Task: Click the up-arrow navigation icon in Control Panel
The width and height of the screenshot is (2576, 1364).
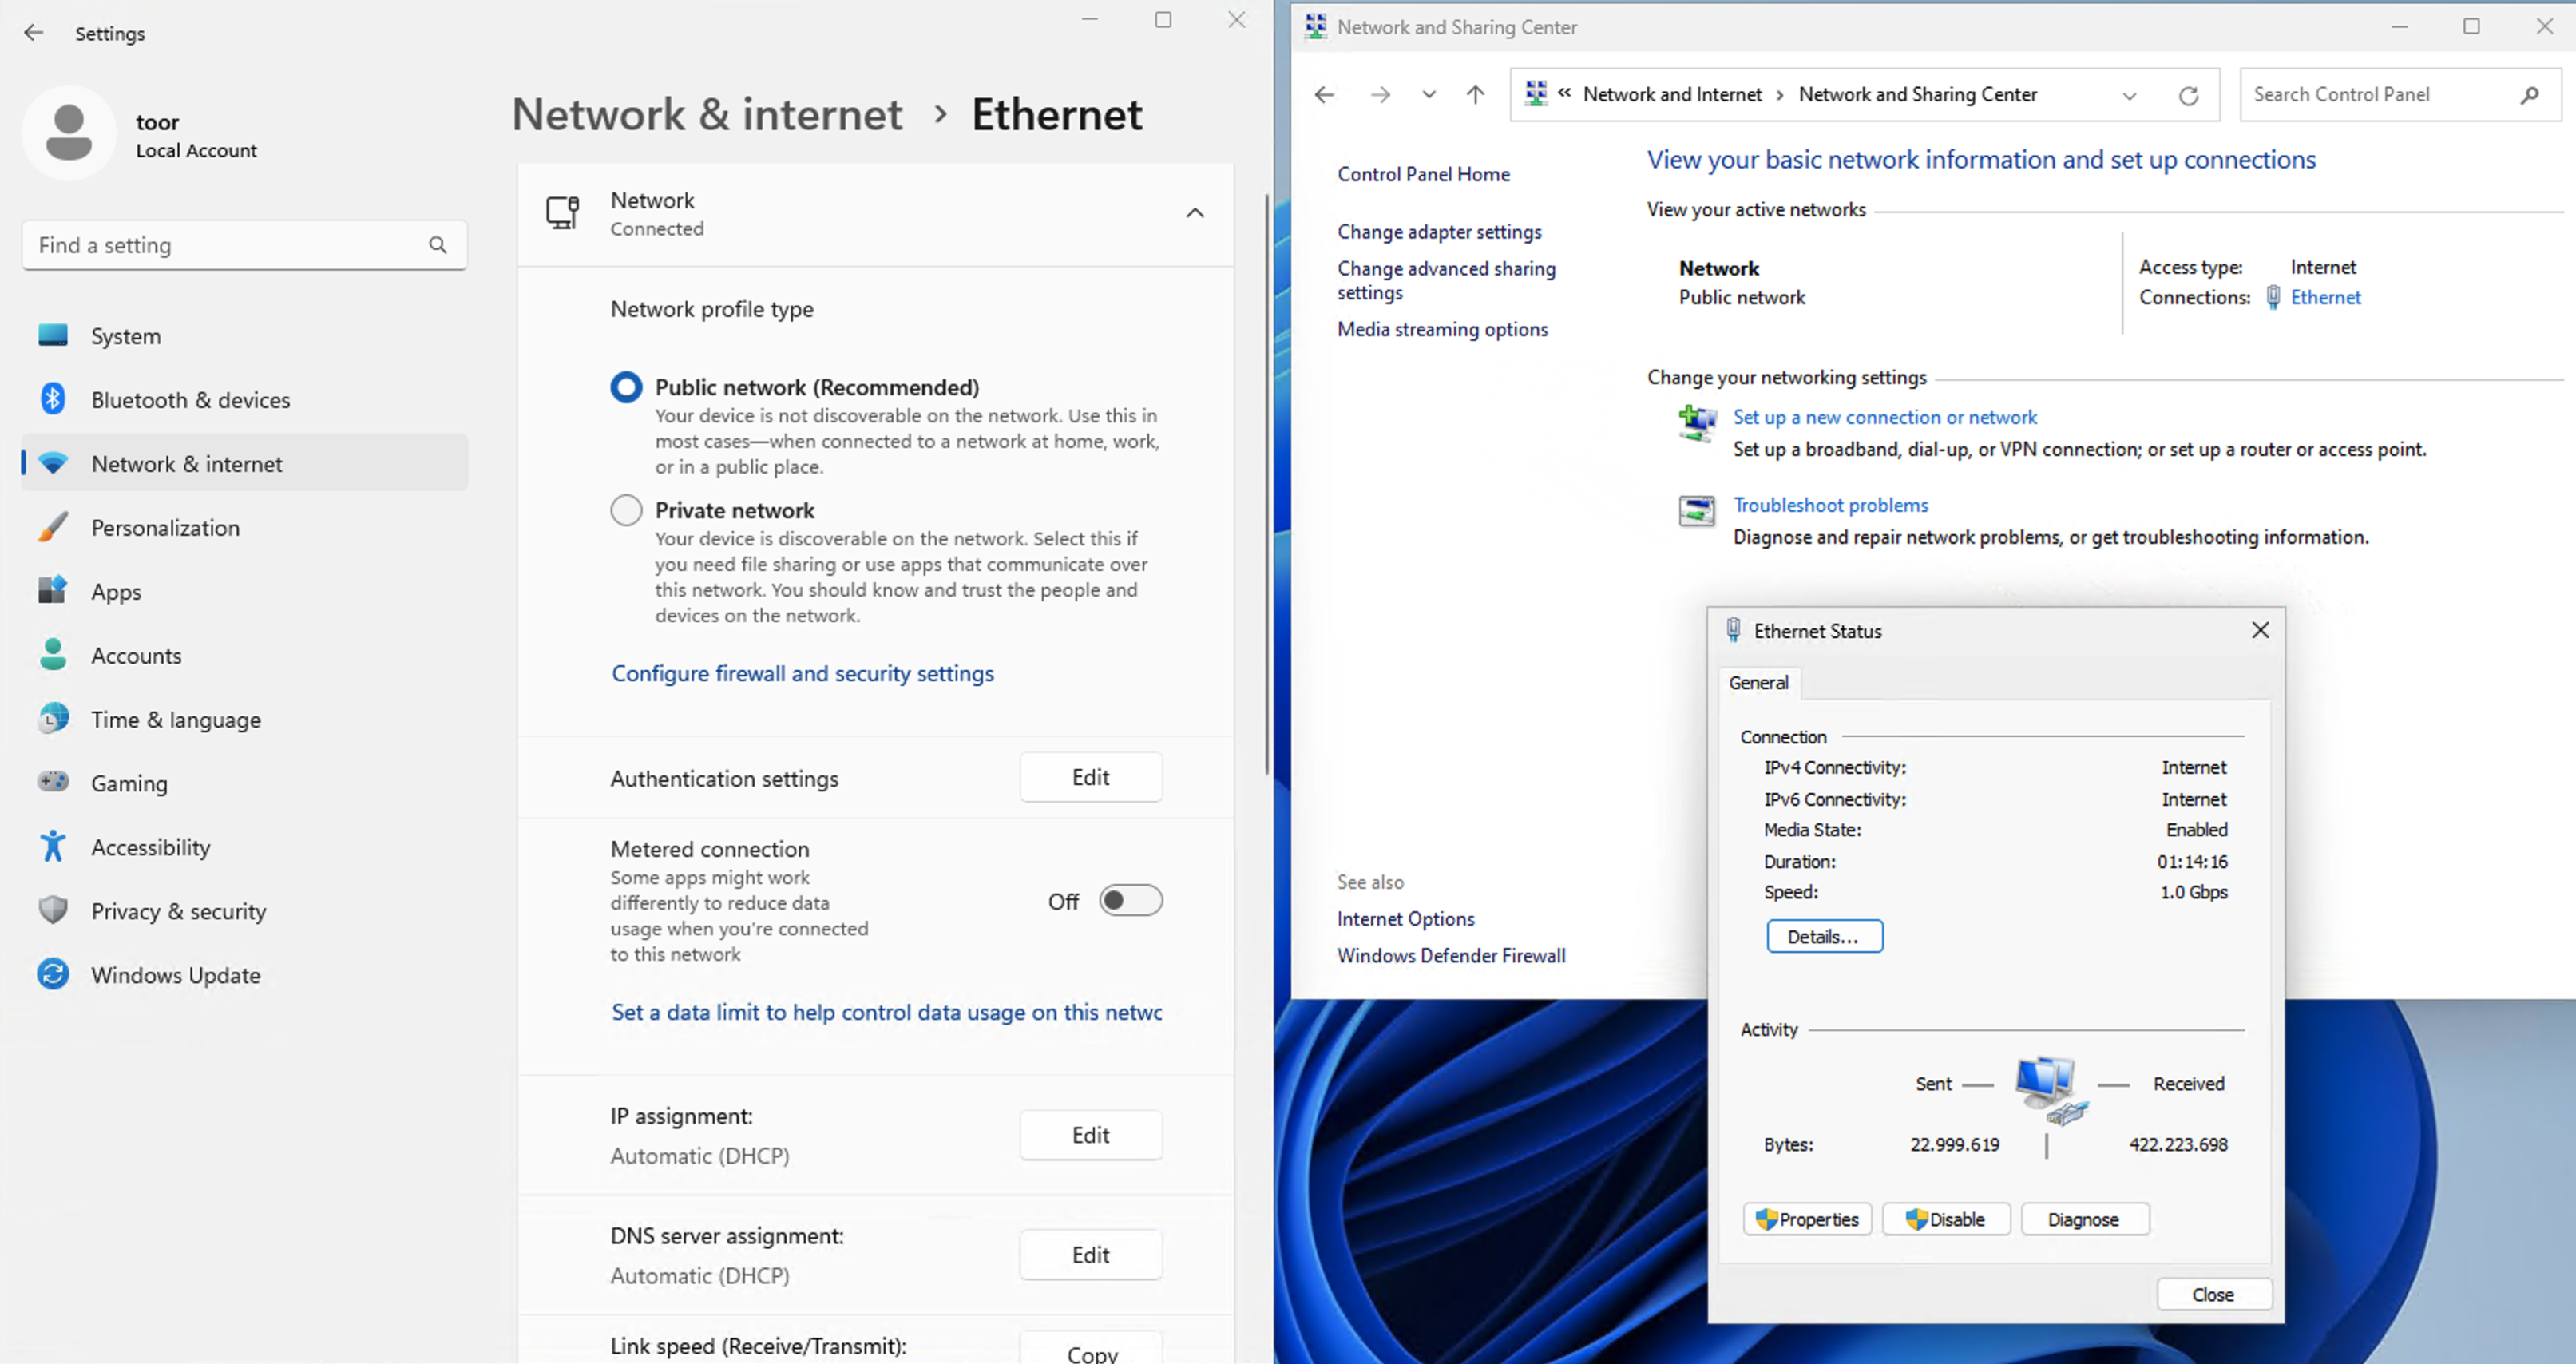Action: click(1475, 95)
